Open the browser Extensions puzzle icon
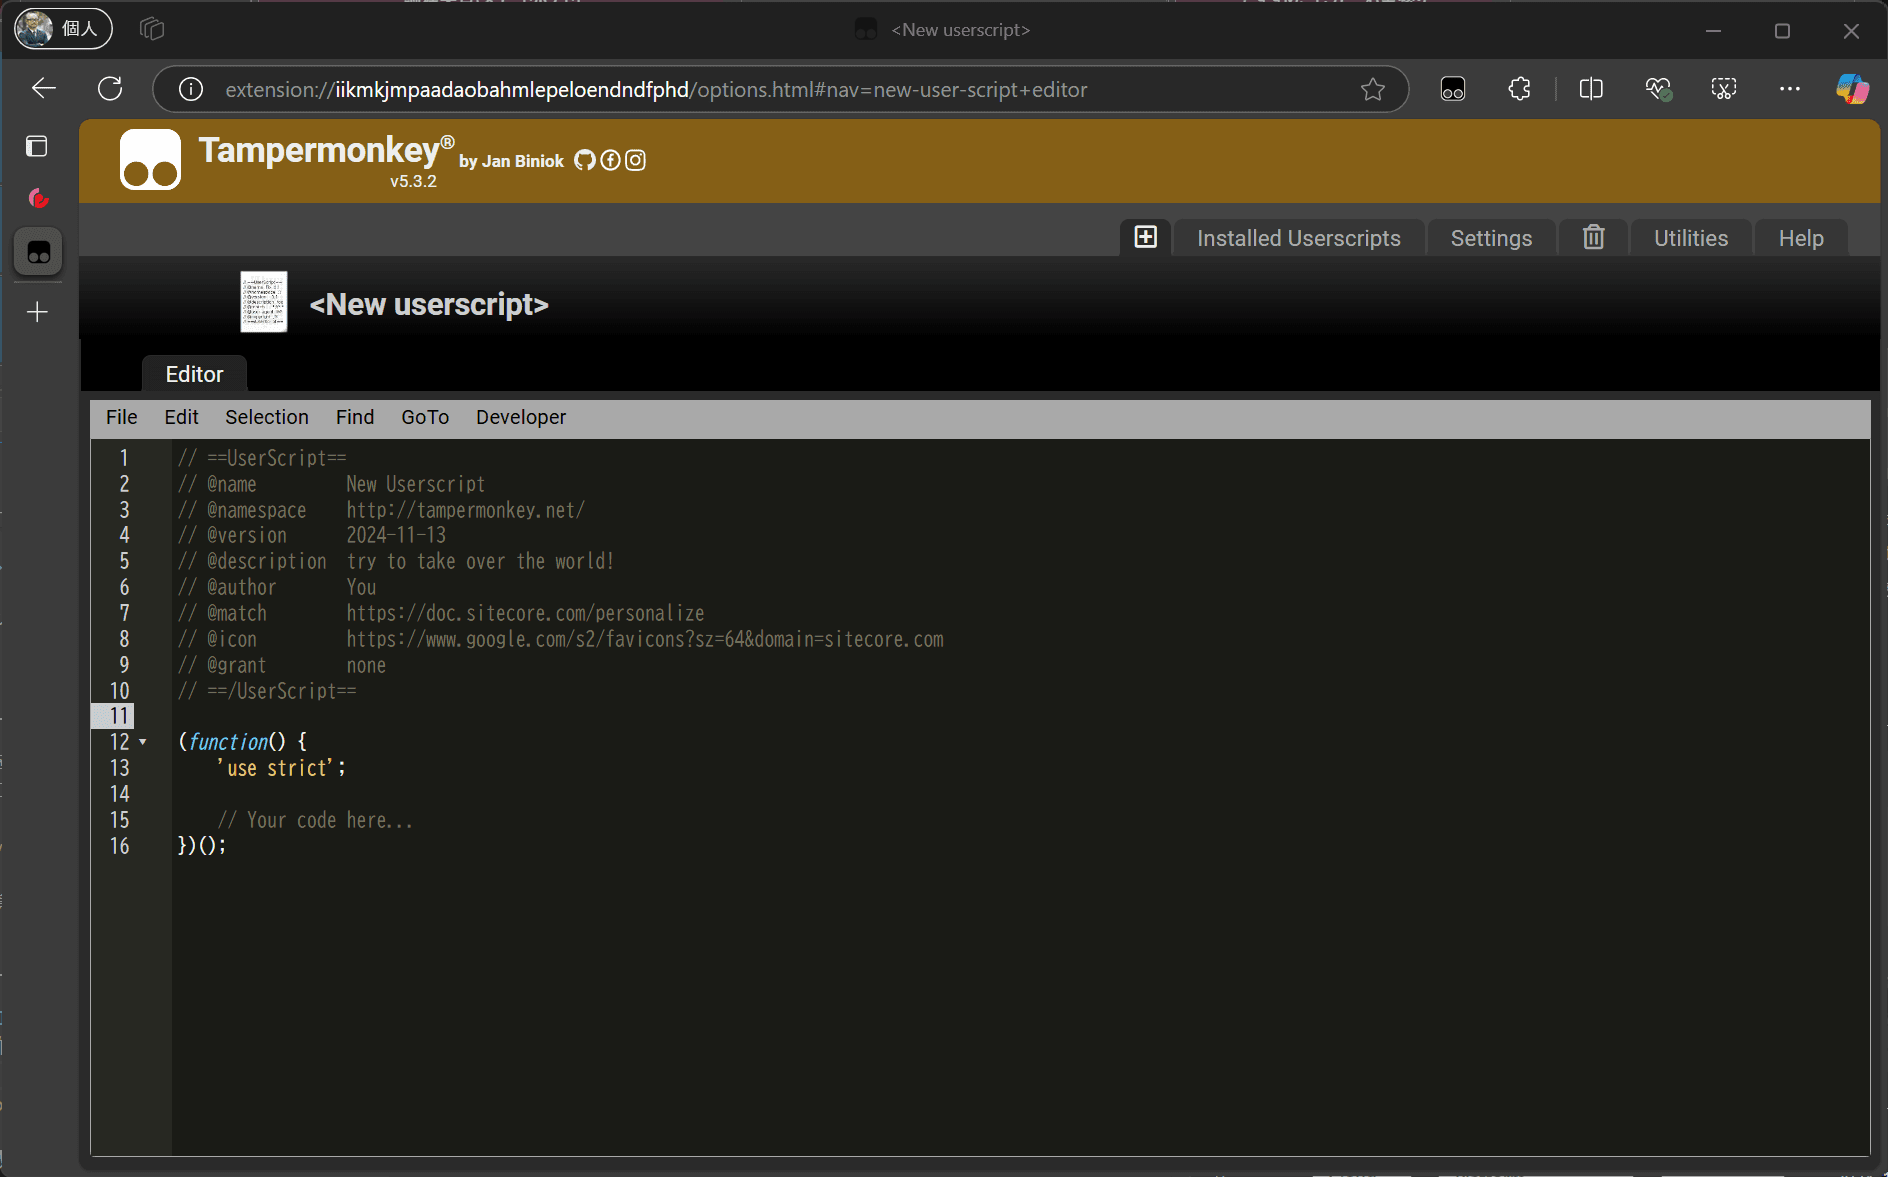This screenshot has width=1888, height=1177. 1519,89
